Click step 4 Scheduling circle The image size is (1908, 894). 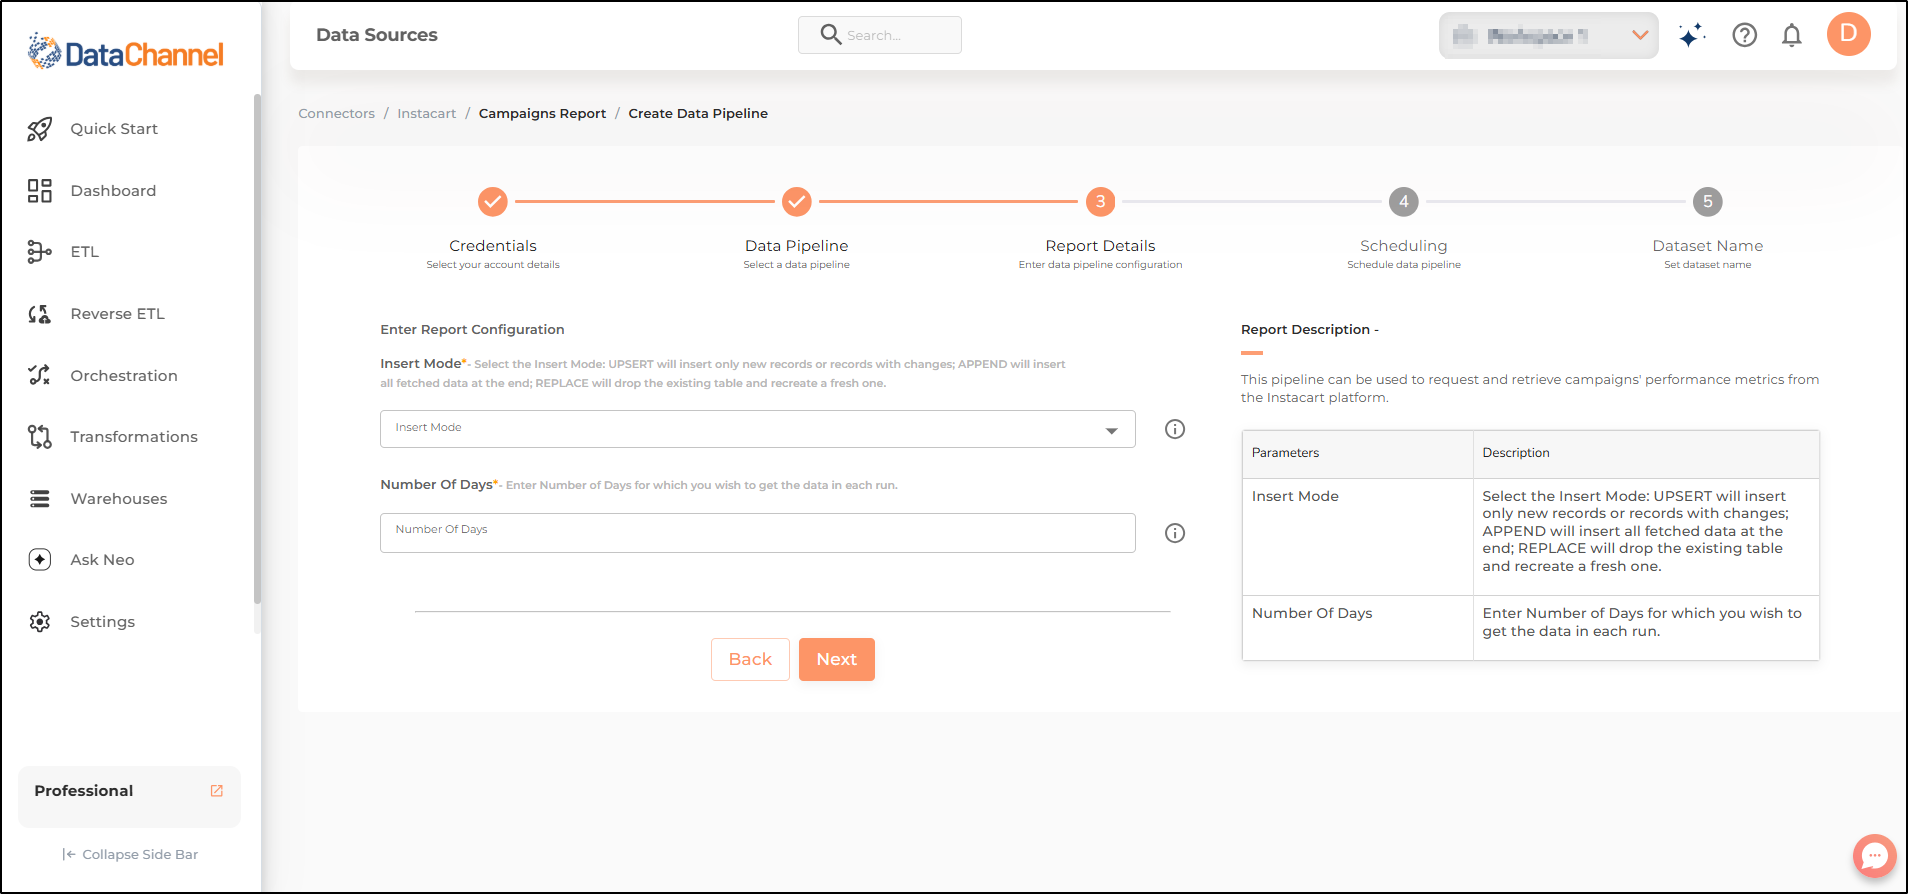pyautogui.click(x=1404, y=202)
